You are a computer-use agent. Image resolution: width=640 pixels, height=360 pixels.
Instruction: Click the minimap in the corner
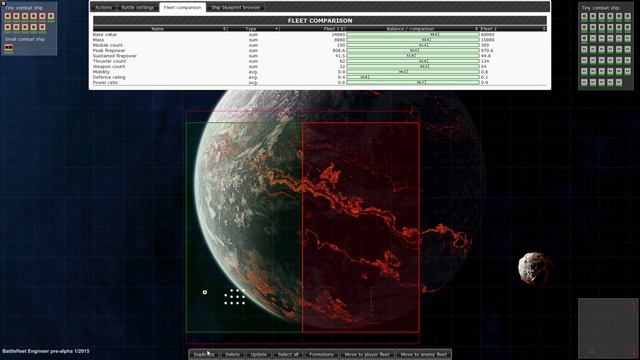pyautogui.click(x=608, y=328)
